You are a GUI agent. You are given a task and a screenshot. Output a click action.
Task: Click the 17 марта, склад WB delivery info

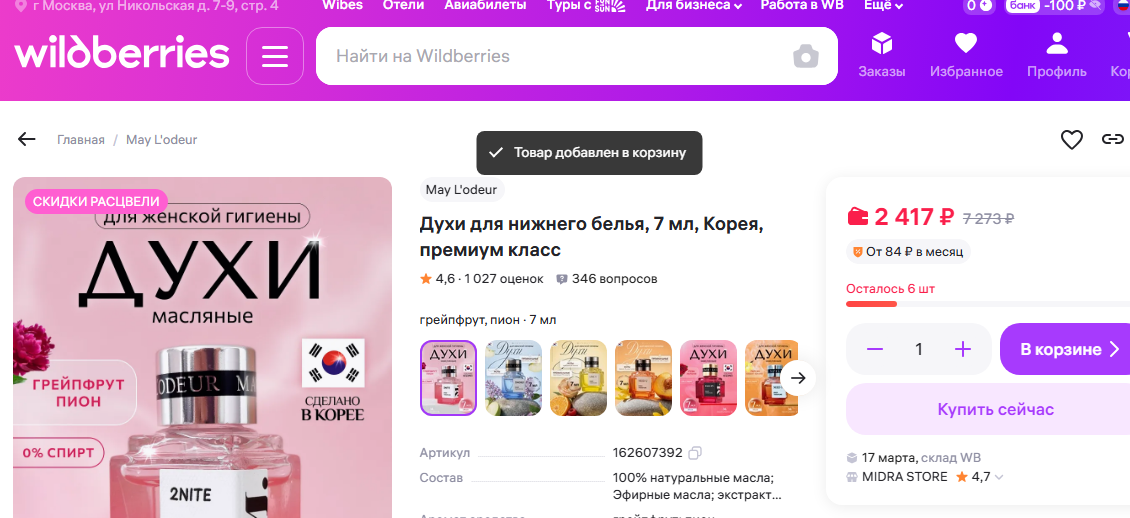tap(921, 457)
